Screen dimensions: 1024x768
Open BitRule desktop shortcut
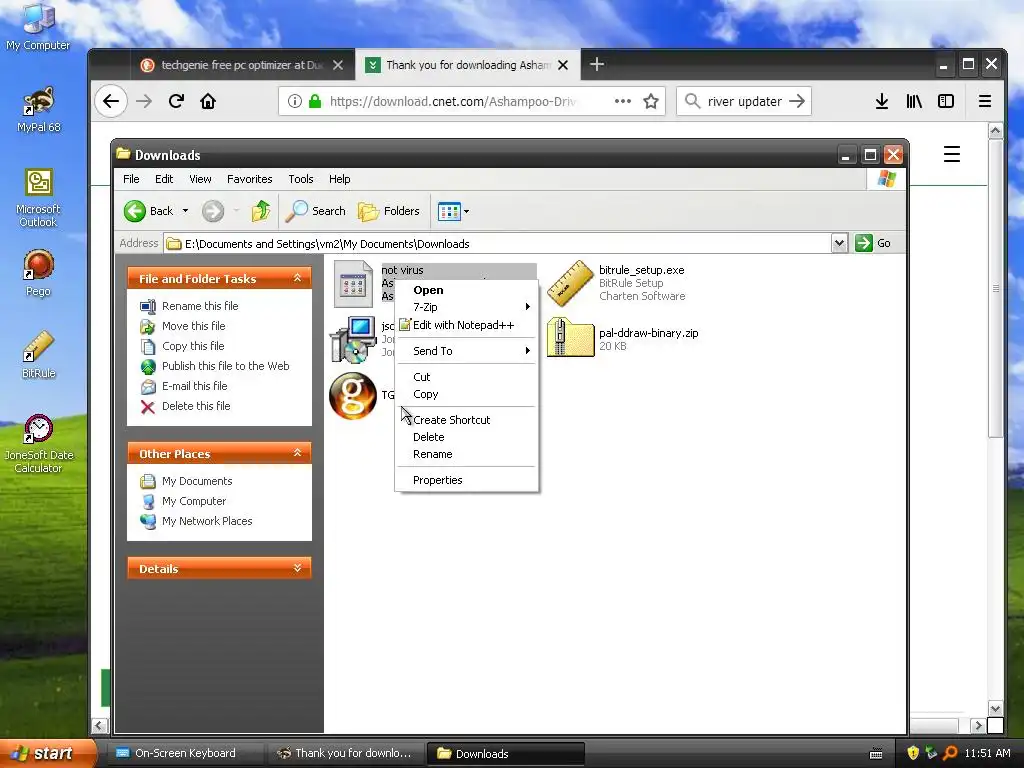point(38,355)
